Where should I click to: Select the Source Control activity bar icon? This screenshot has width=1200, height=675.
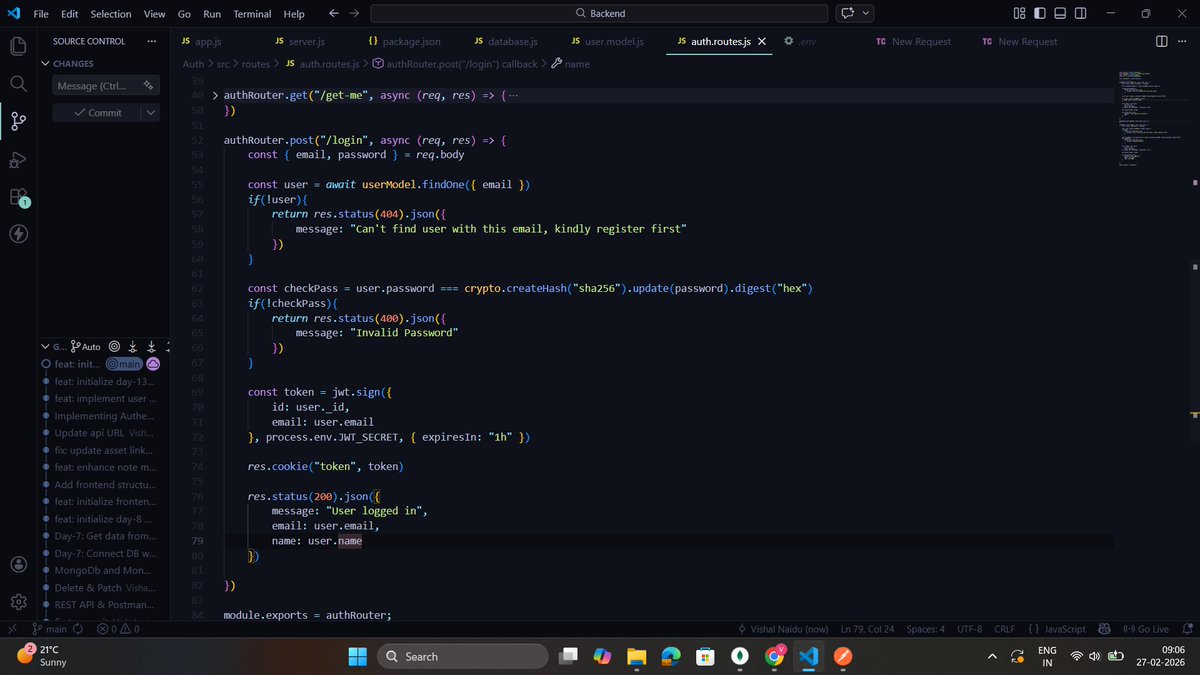[18, 122]
